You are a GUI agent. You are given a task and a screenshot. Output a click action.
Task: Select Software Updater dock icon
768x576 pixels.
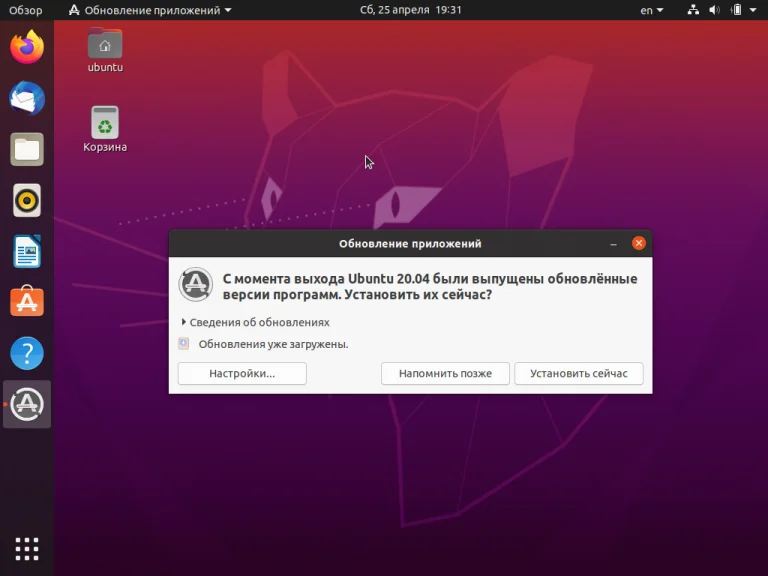pyautogui.click(x=27, y=404)
